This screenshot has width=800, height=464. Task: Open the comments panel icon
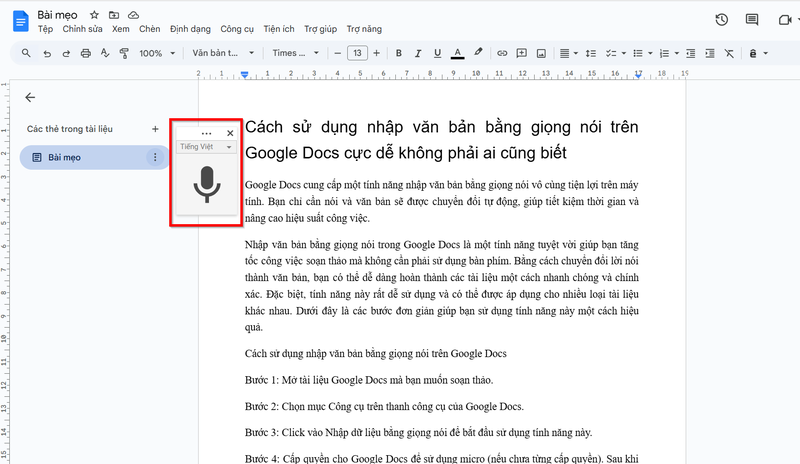[752, 20]
